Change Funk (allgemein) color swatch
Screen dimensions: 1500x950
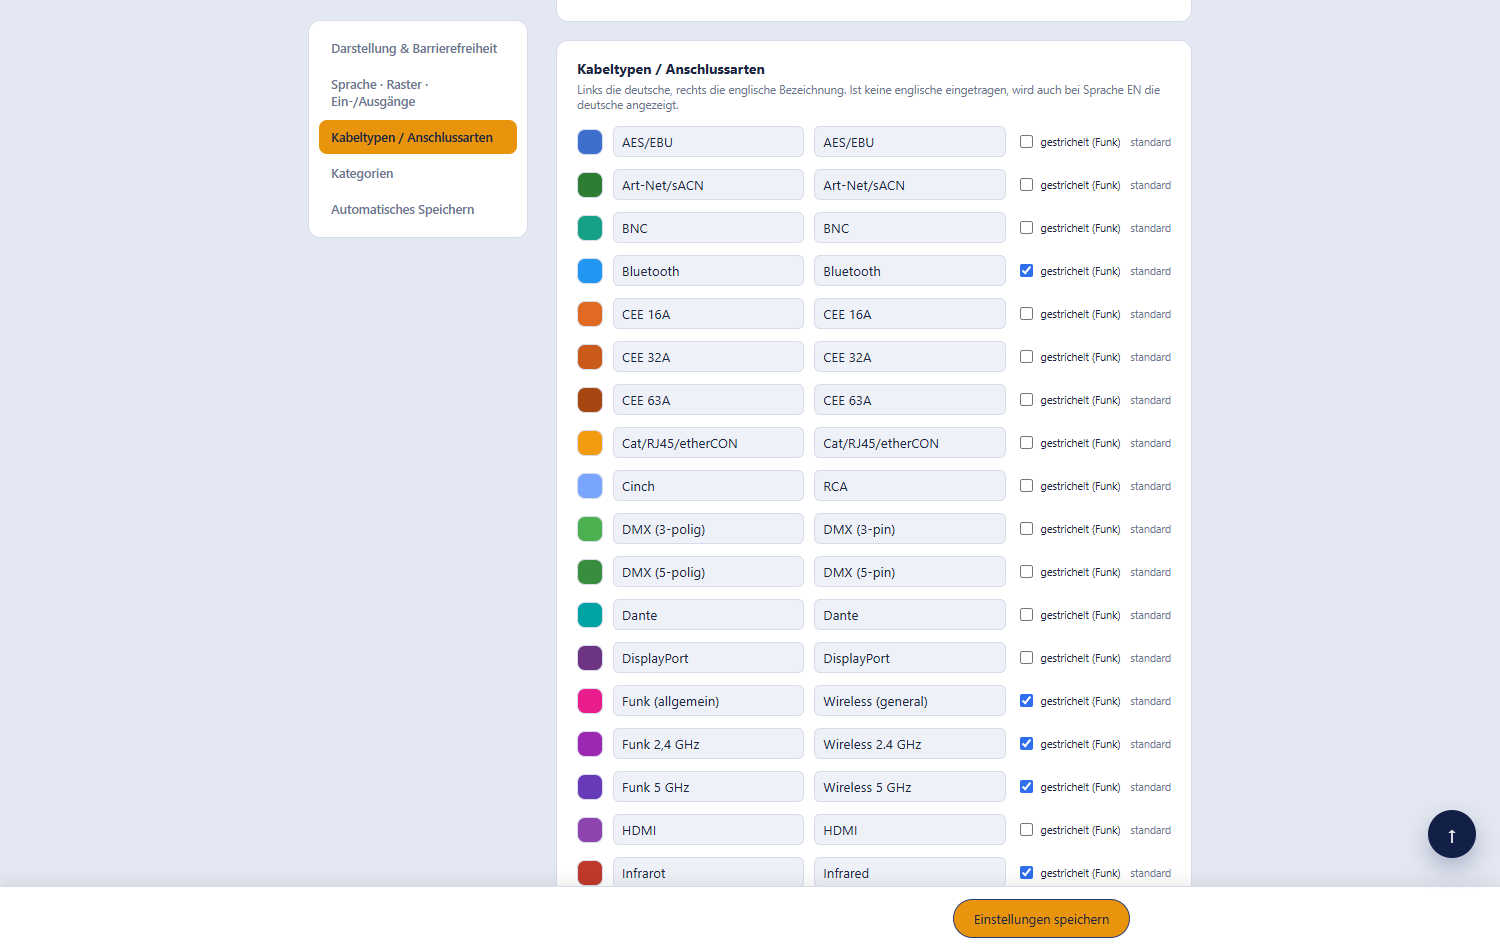point(590,701)
